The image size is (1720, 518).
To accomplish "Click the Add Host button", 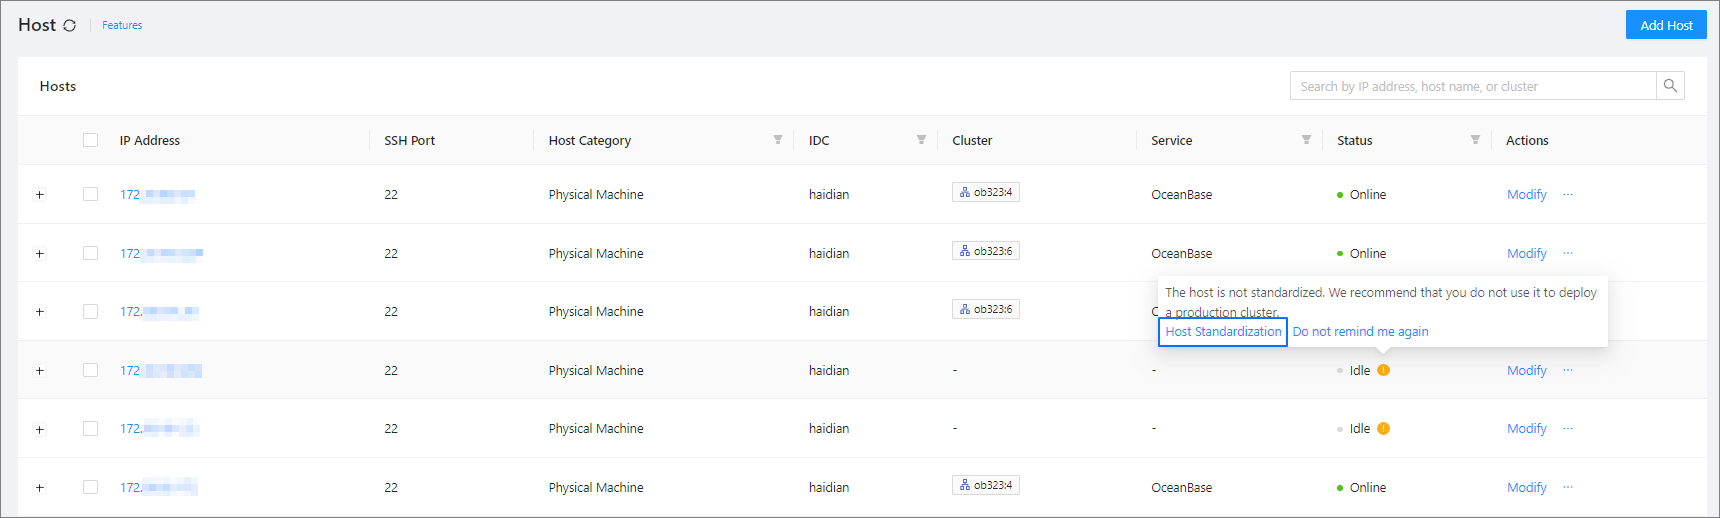I will click(1665, 25).
